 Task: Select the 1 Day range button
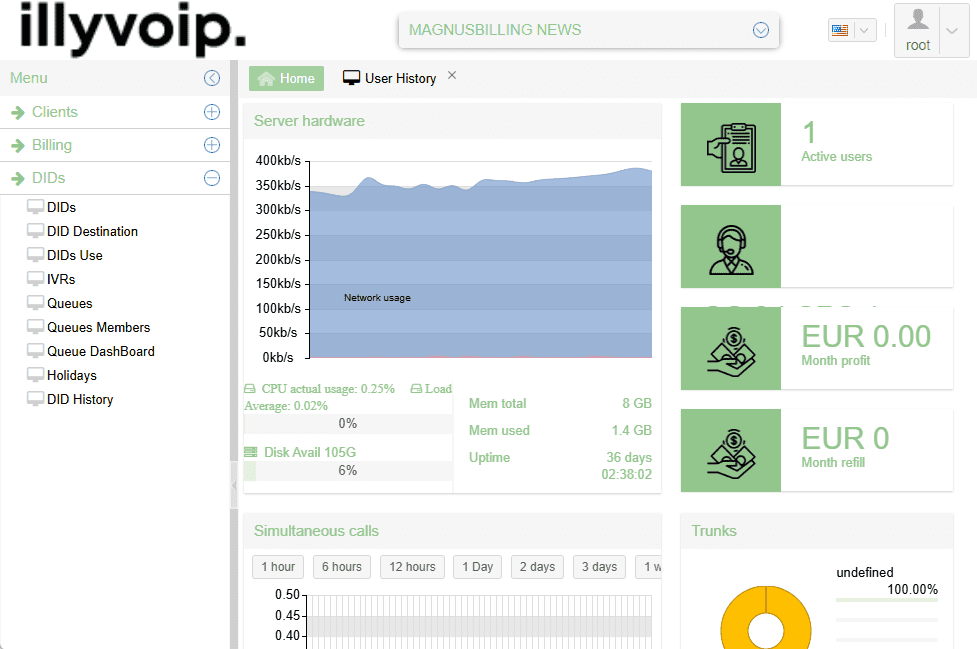tap(477, 567)
